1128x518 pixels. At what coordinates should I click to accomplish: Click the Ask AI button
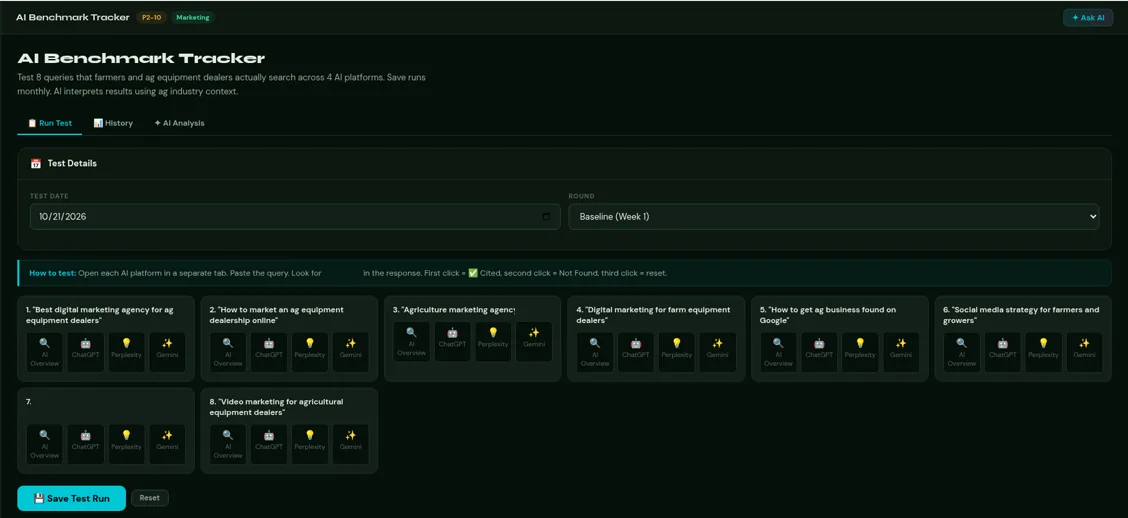point(1088,17)
